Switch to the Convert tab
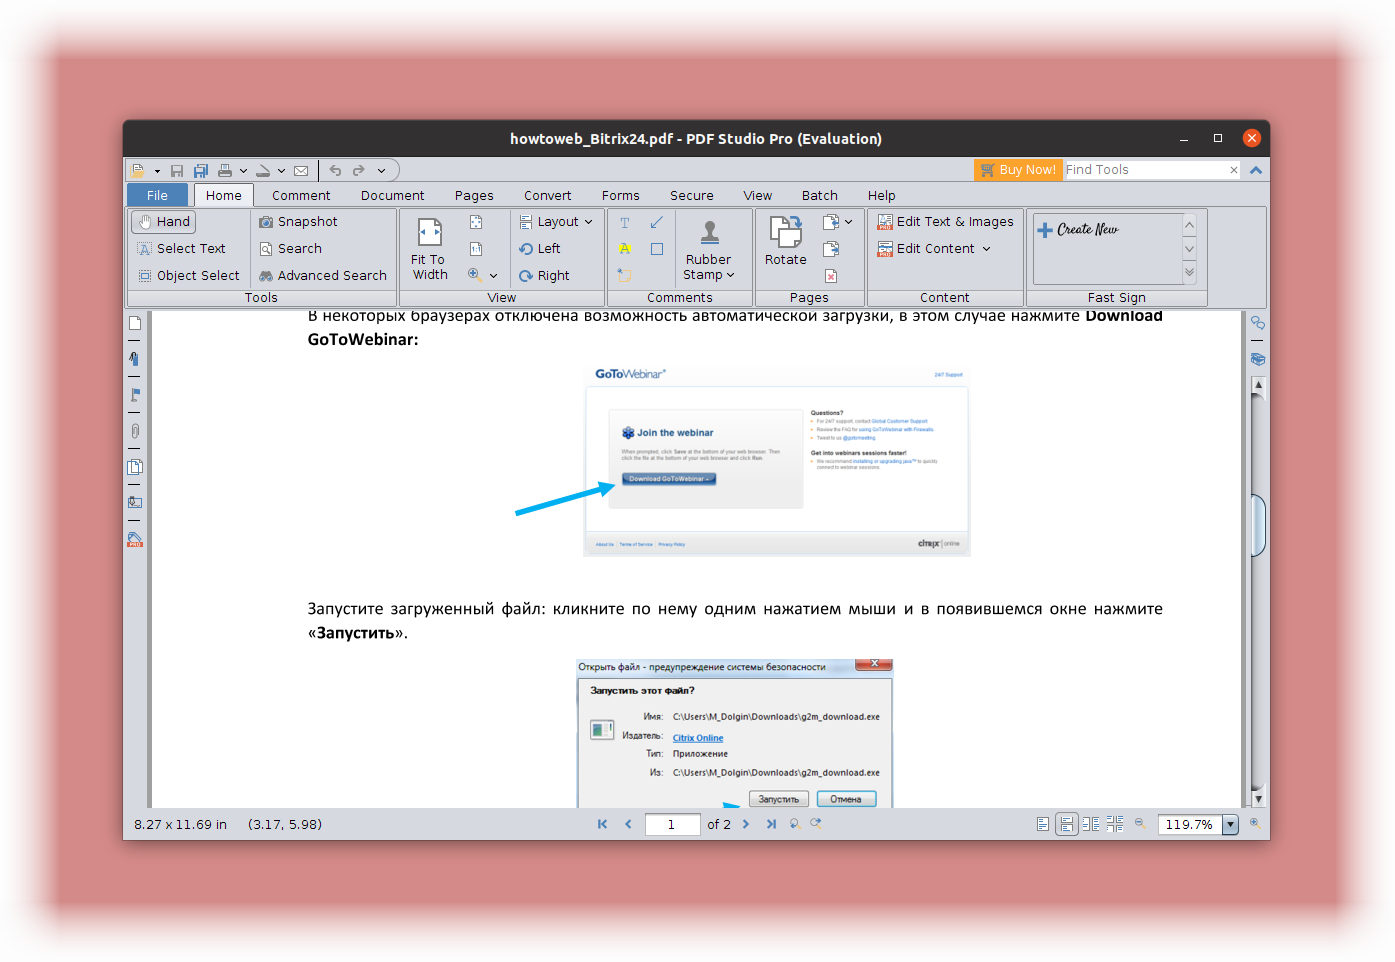Image resolution: width=1395 pixels, height=962 pixels. pyautogui.click(x=547, y=196)
